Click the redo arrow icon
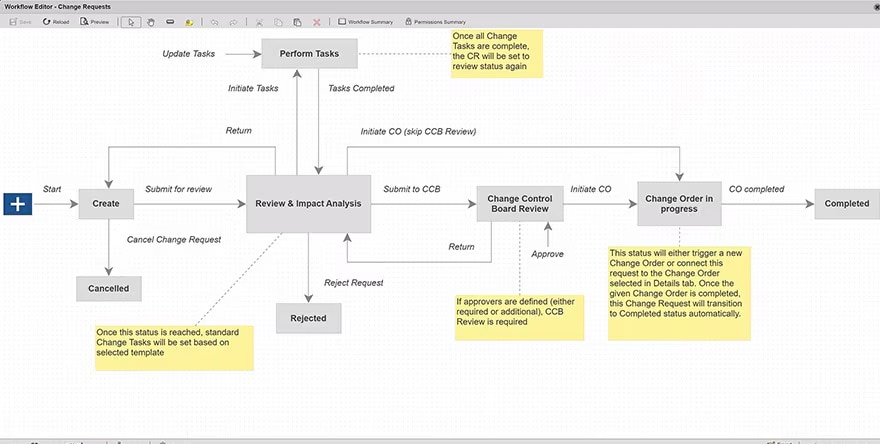 click(235, 21)
